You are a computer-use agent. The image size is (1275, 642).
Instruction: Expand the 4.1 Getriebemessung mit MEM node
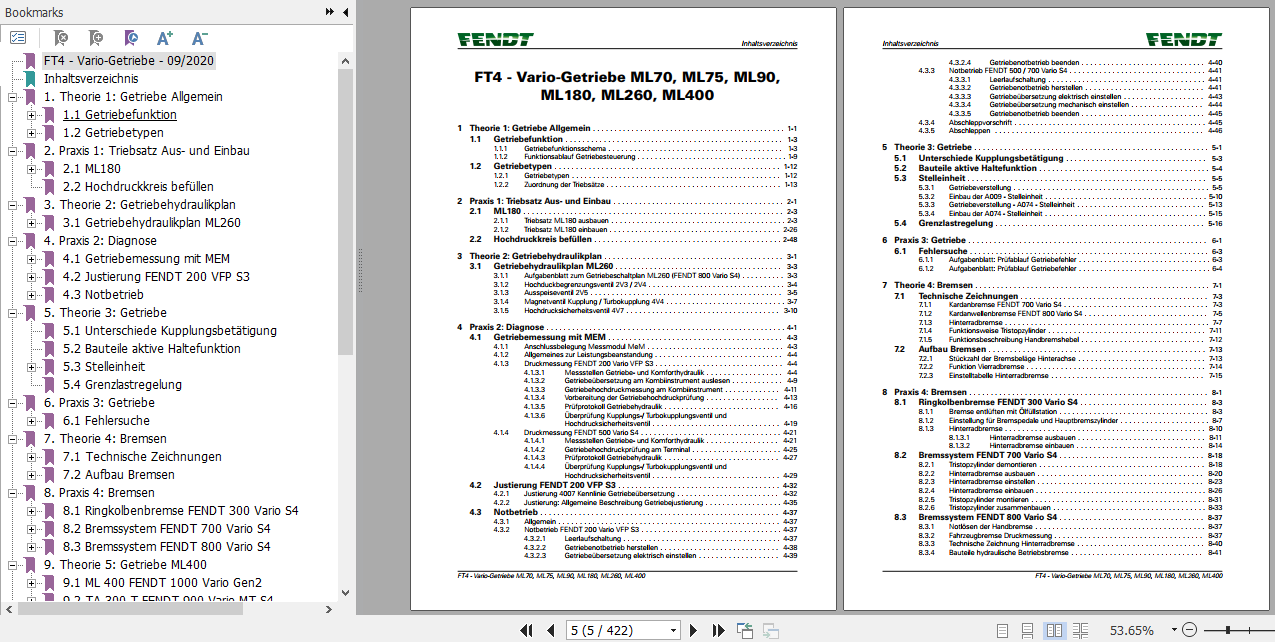click(x=31, y=259)
